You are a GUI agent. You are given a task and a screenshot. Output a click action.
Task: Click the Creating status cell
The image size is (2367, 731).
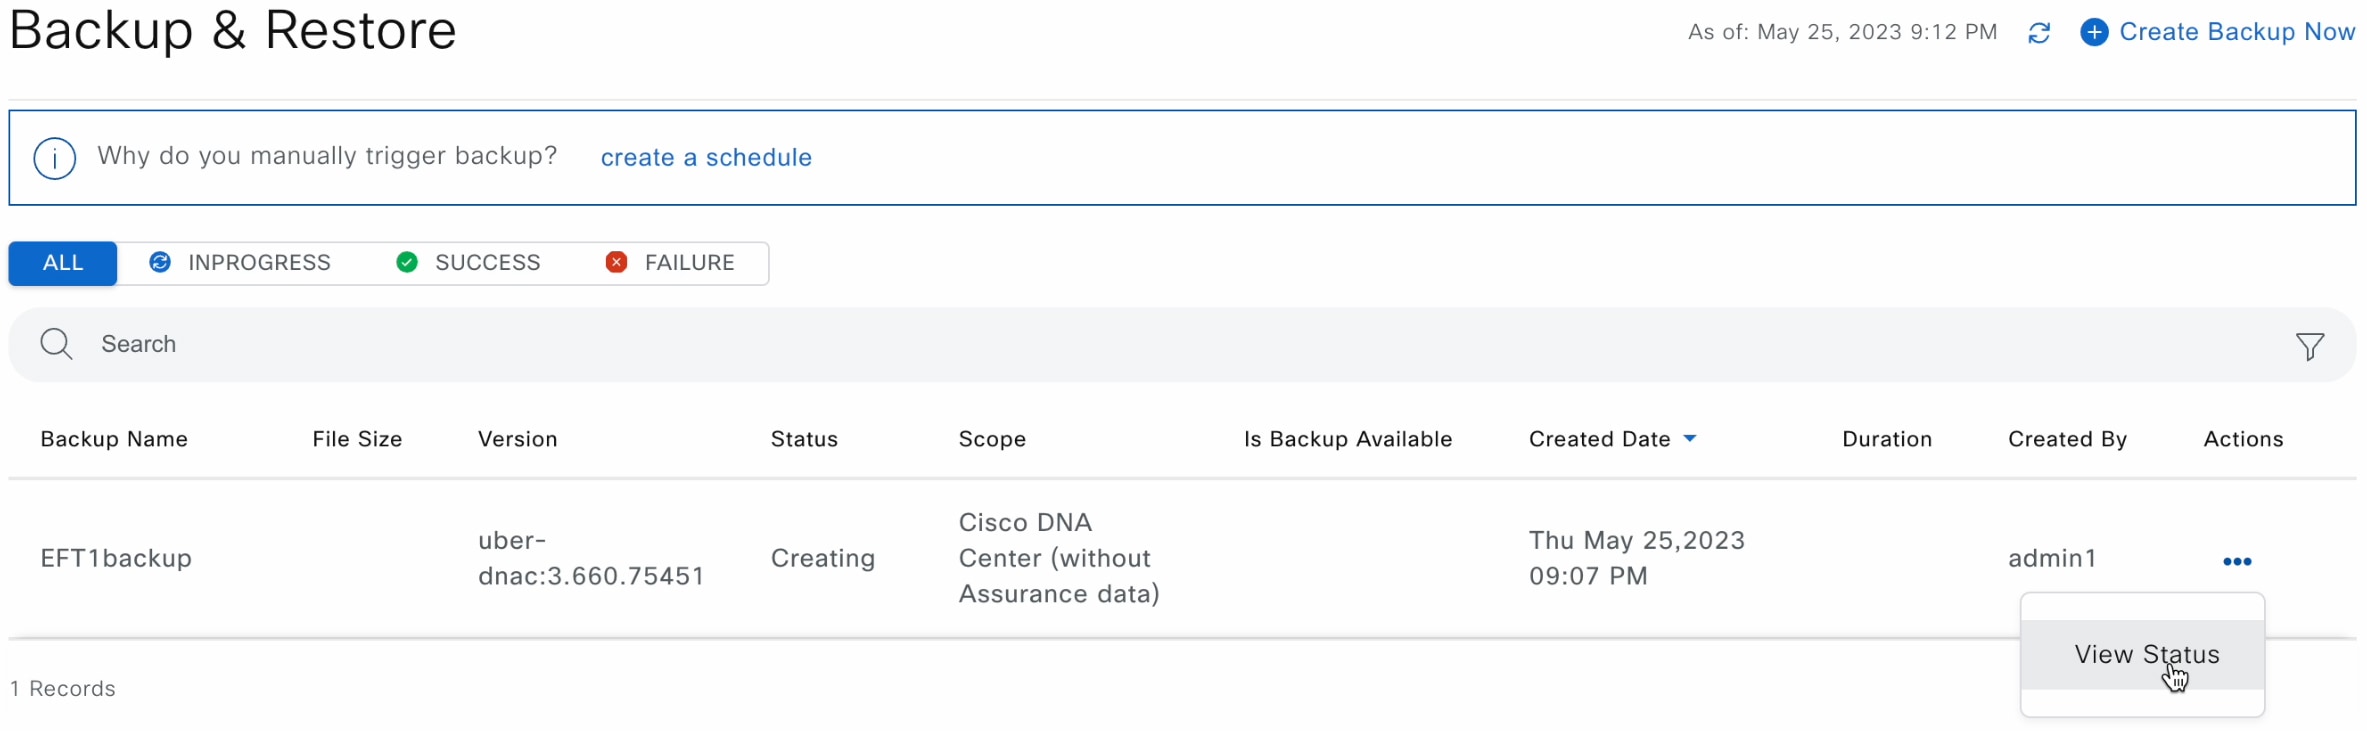click(822, 558)
